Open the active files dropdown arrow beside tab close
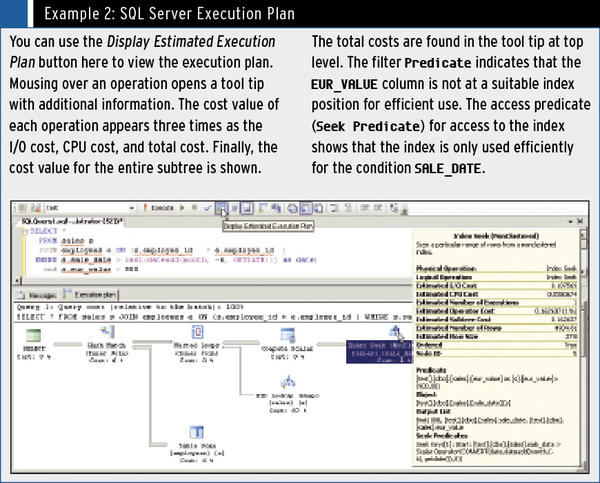 571,222
